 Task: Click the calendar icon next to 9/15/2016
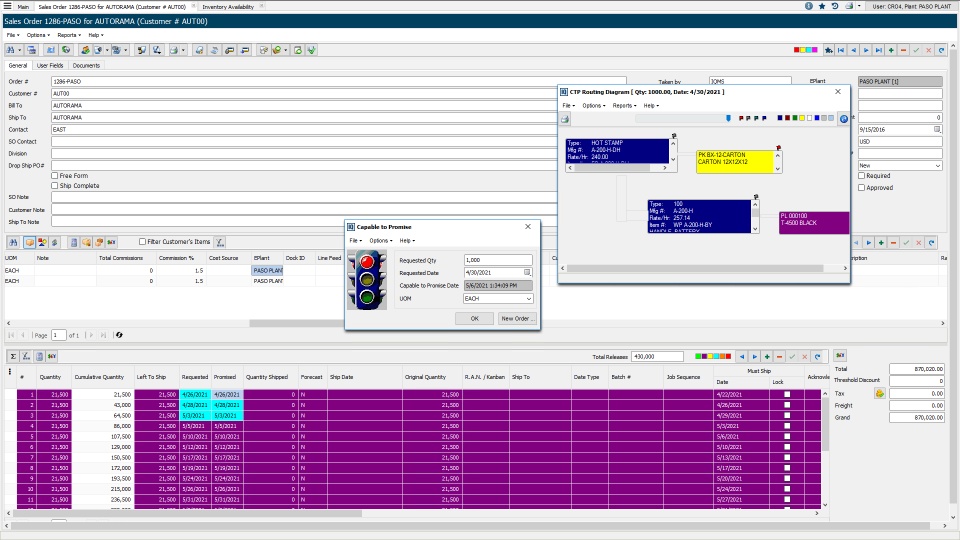click(937, 129)
